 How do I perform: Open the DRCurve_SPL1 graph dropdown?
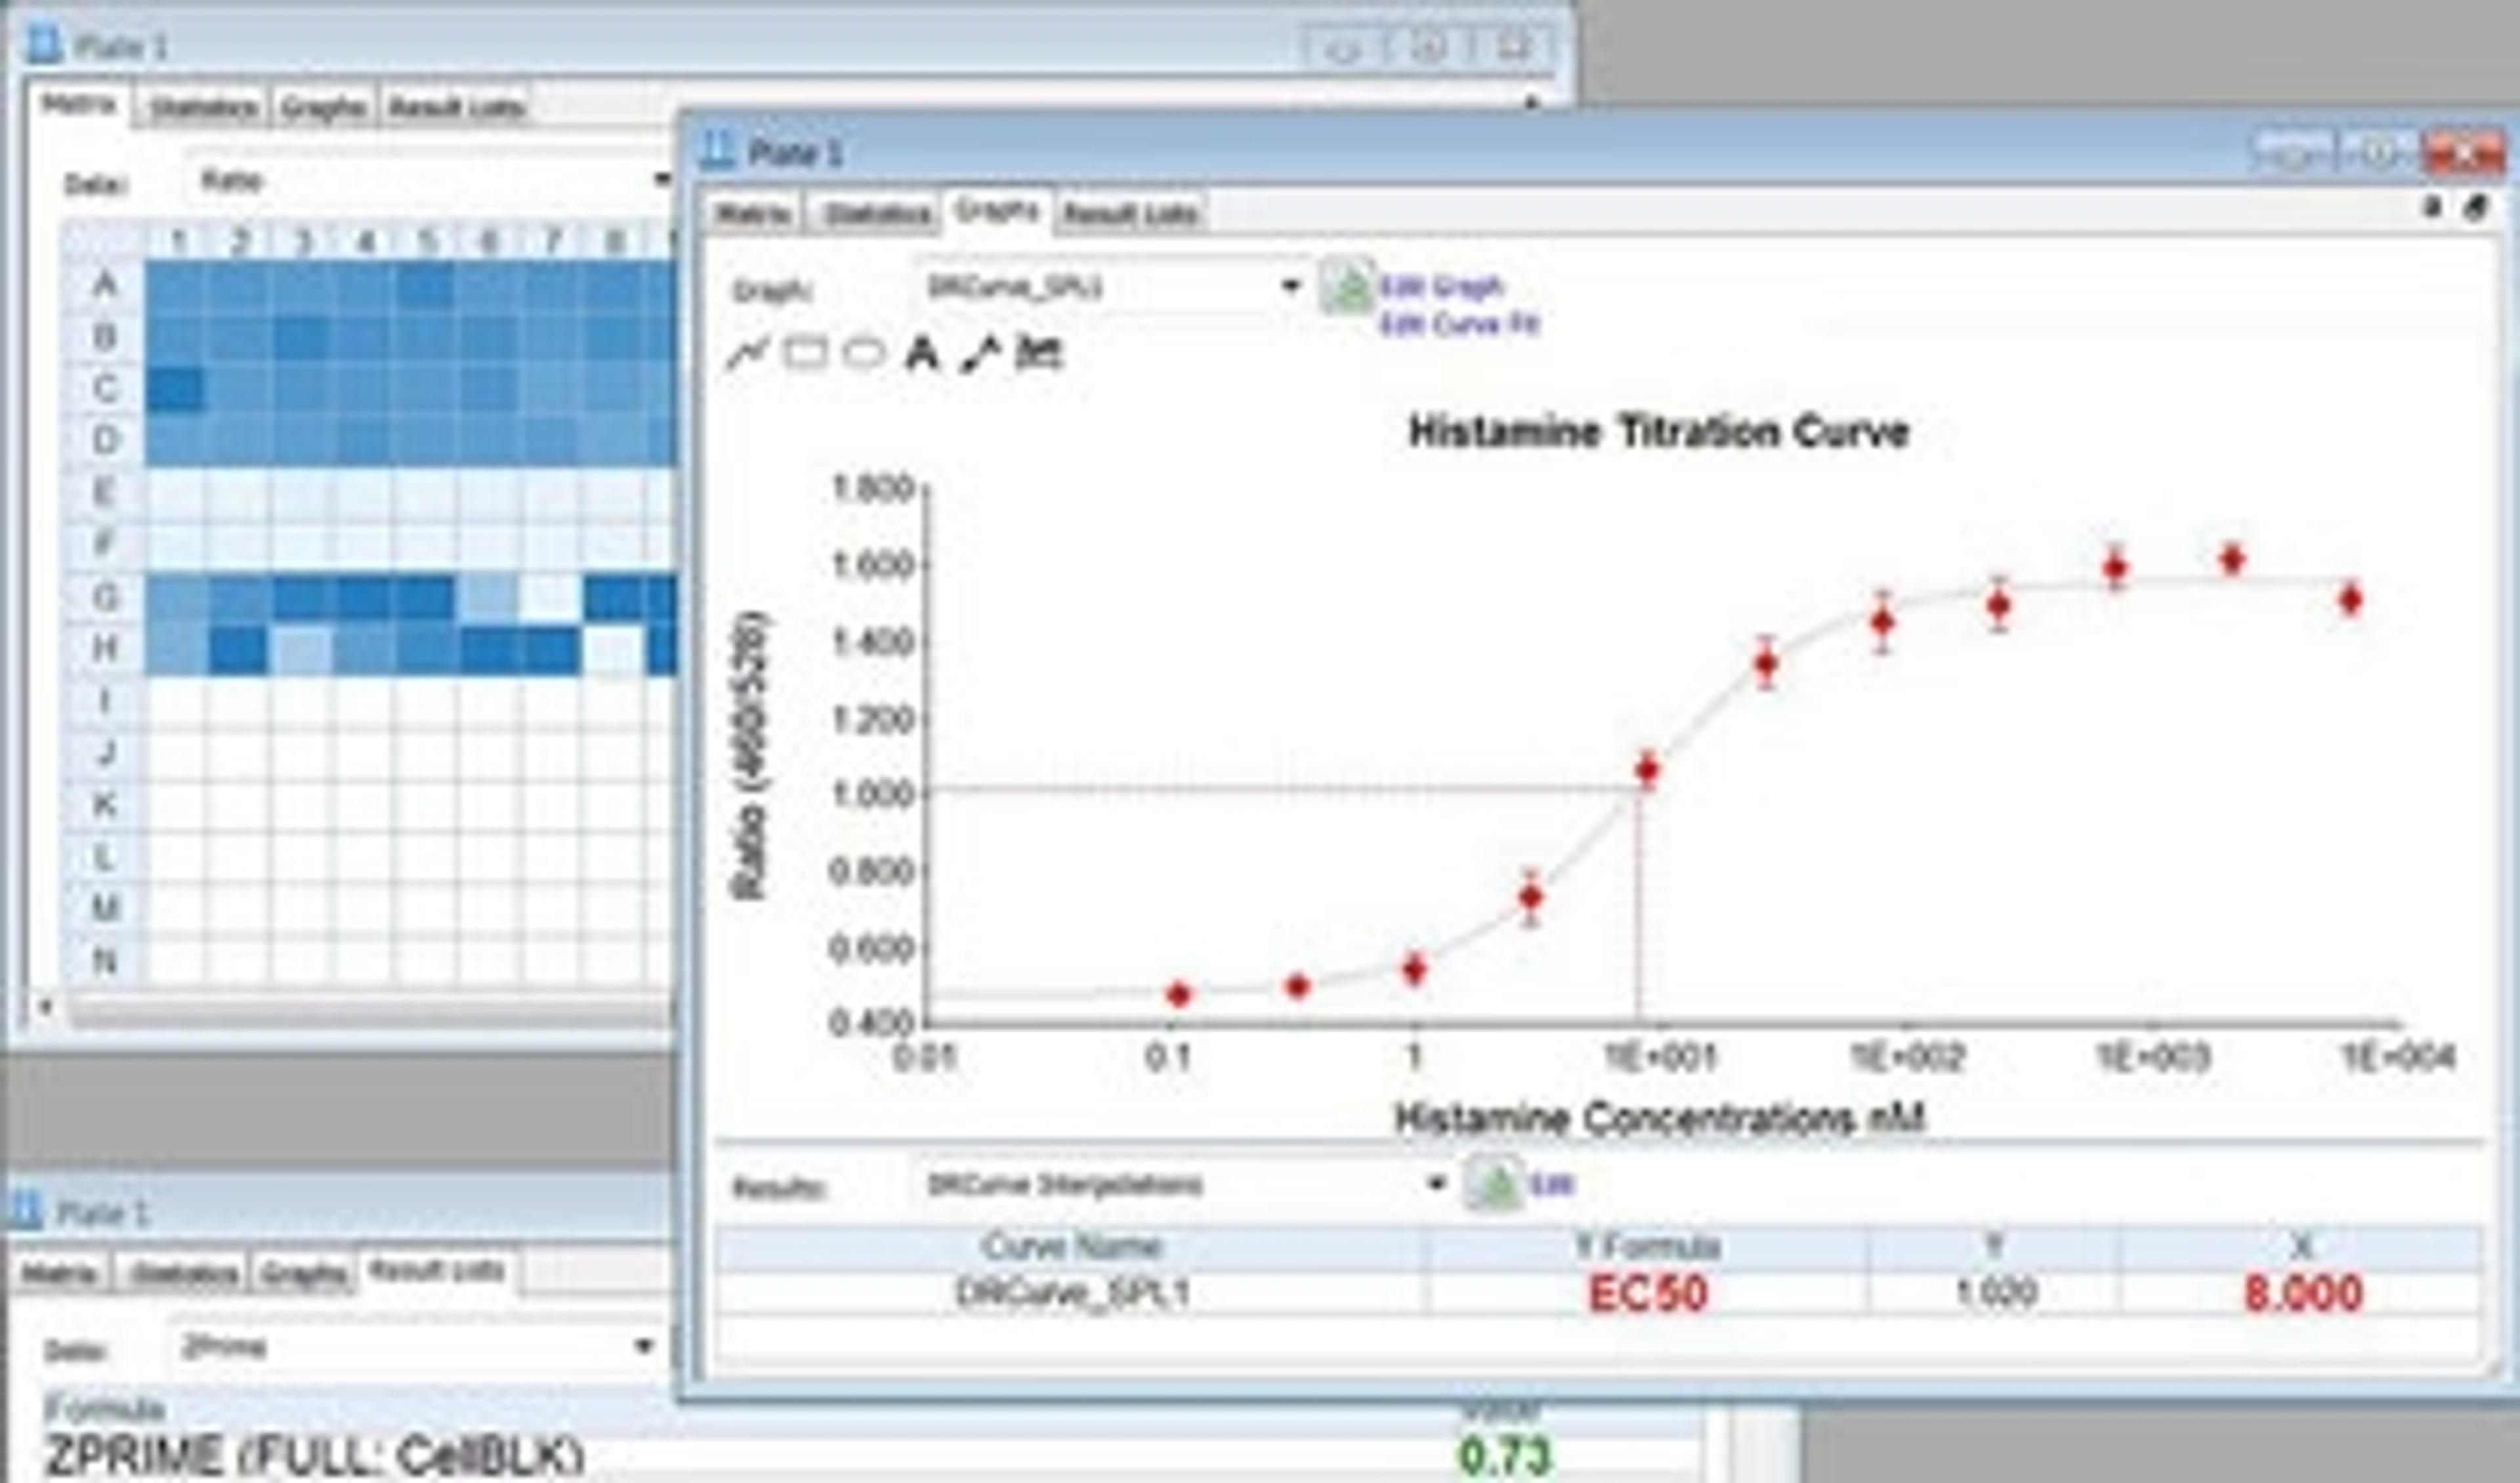(x=1291, y=288)
